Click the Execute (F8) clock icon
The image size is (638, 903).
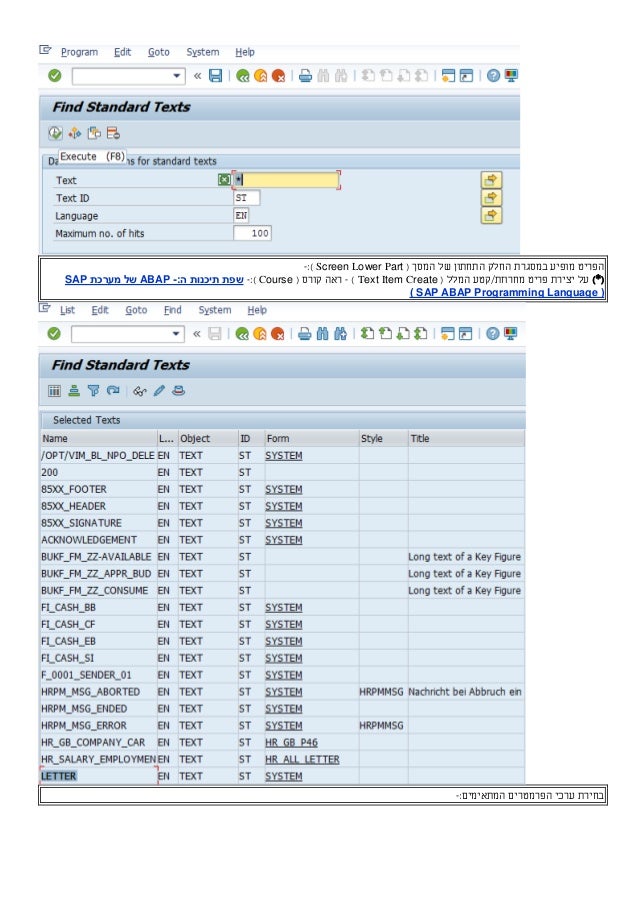[55, 133]
